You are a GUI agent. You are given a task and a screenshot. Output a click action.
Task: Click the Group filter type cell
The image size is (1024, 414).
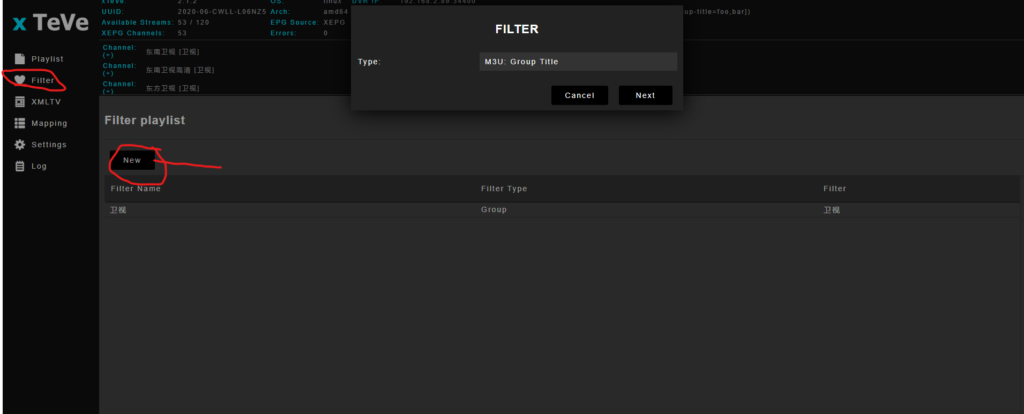(x=494, y=210)
